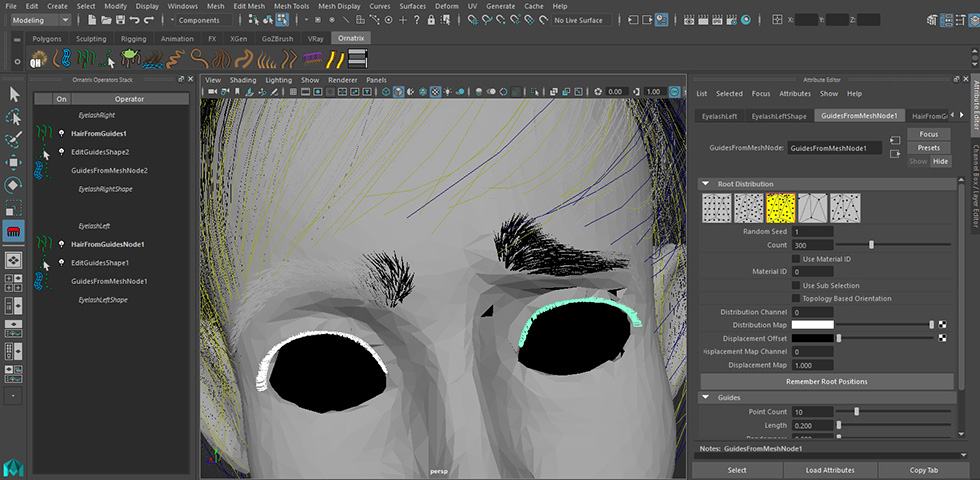
Task: Click the Count slider handle
Action: [871, 245]
